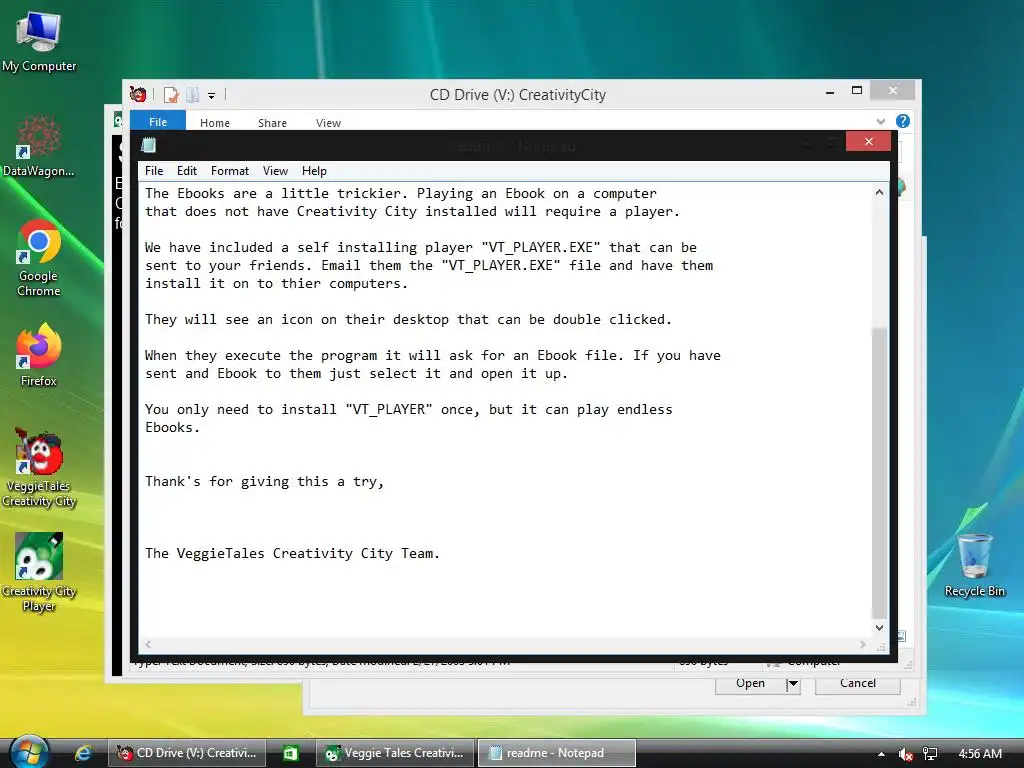Viewport: 1024px width, 768px height.
Task: Click the Notepad vertical scrollbar thumb
Action: (x=880, y=472)
